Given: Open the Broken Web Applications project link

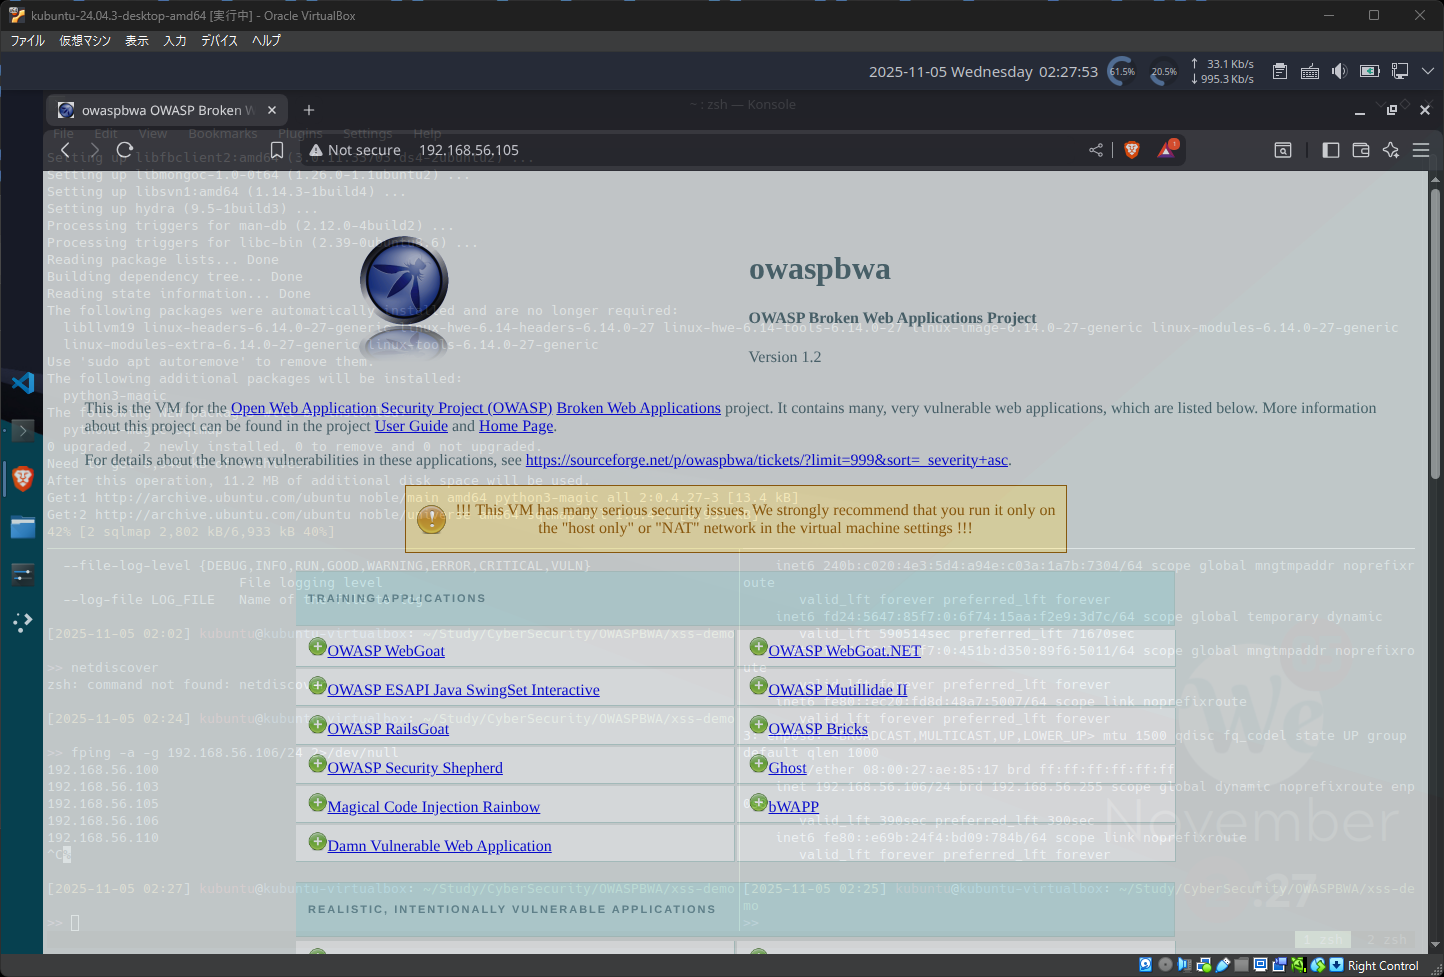Looking at the screenshot, I should tap(638, 408).
